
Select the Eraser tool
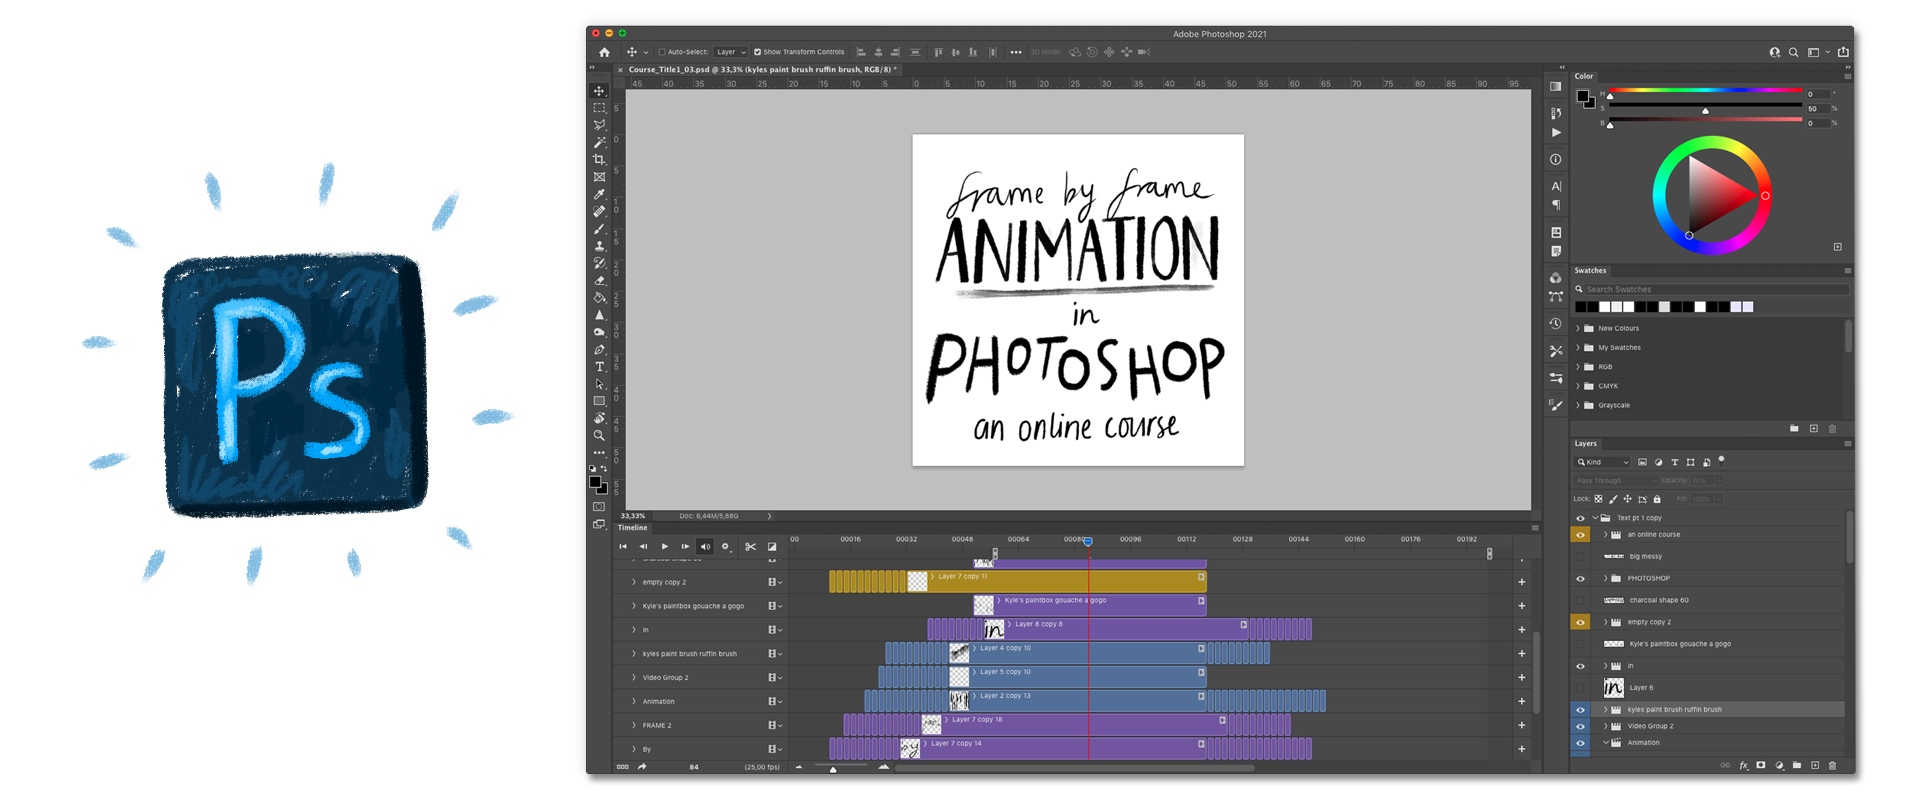tap(599, 280)
